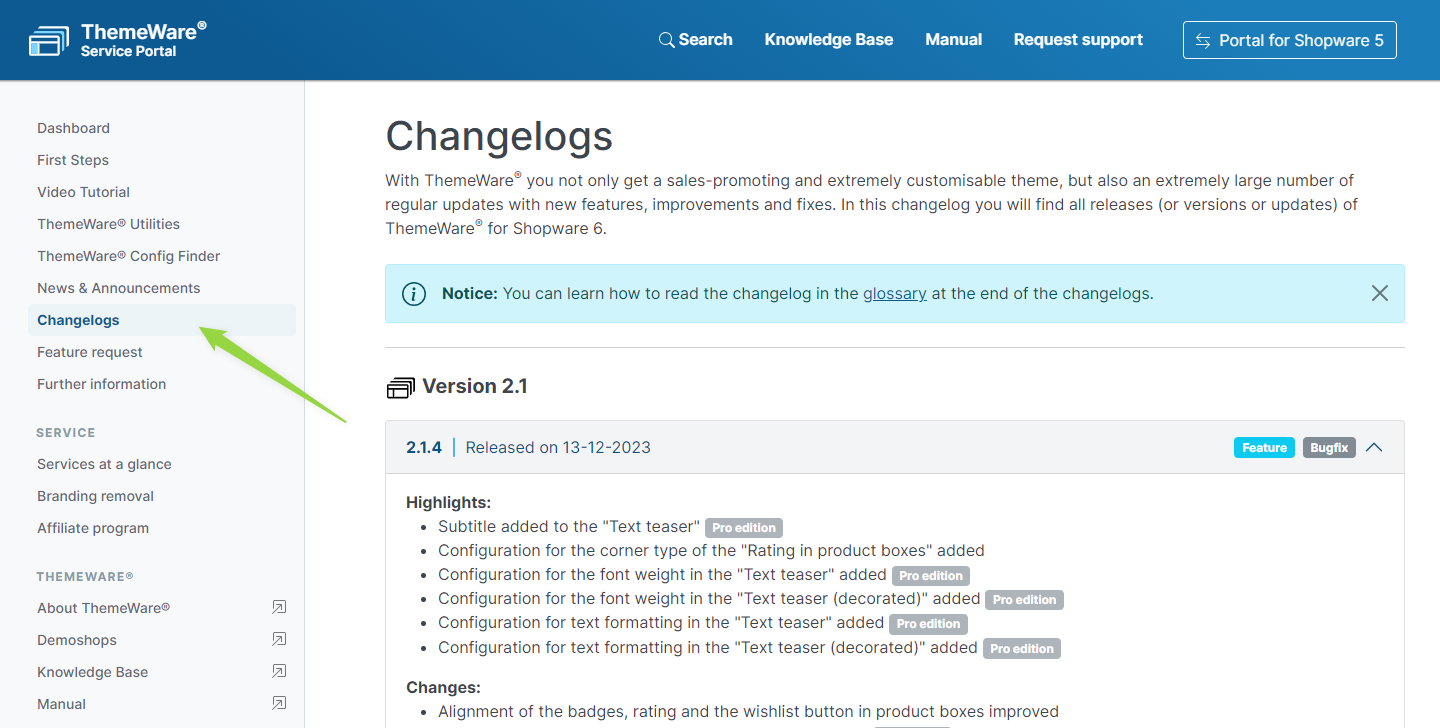This screenshot has height=728, width=1440.
Task: Click the 2.1.4 version number
Action: point(424,447)
